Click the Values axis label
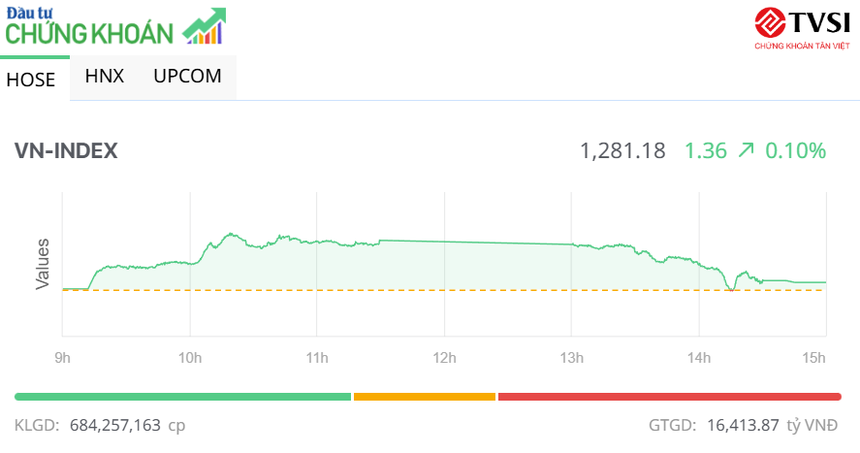 coord(43,263)
